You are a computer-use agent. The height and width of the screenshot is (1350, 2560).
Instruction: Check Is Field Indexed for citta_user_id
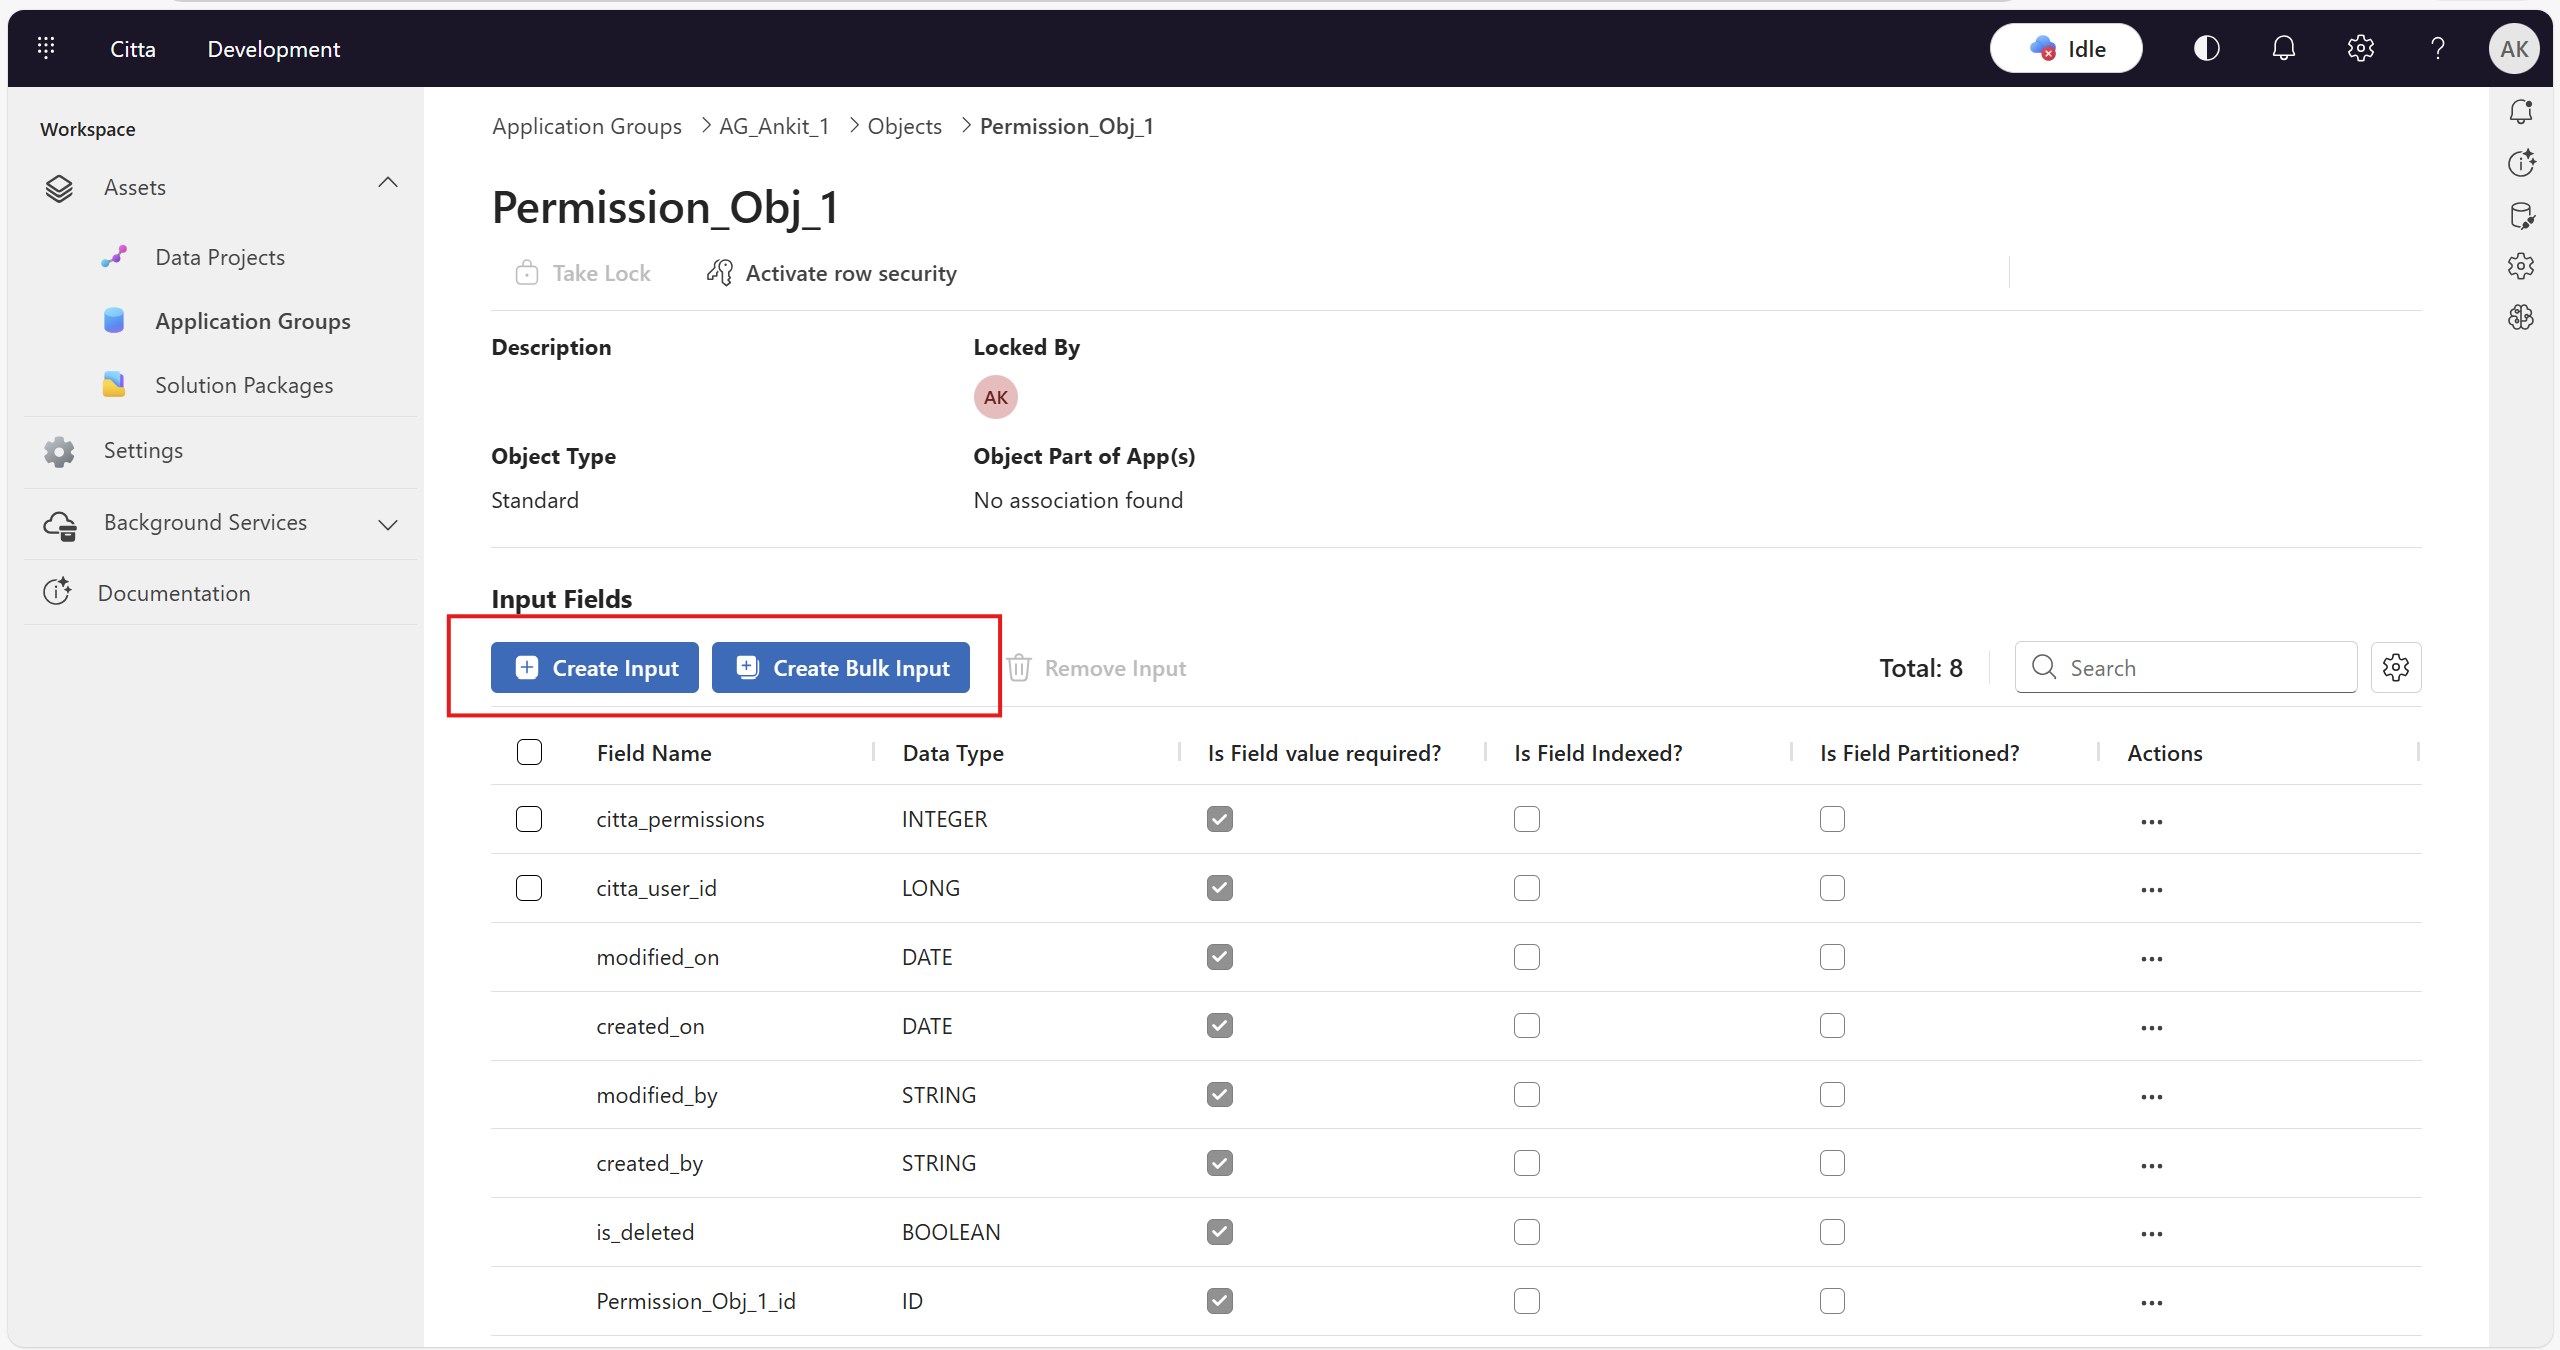(x=1526, y=888)
